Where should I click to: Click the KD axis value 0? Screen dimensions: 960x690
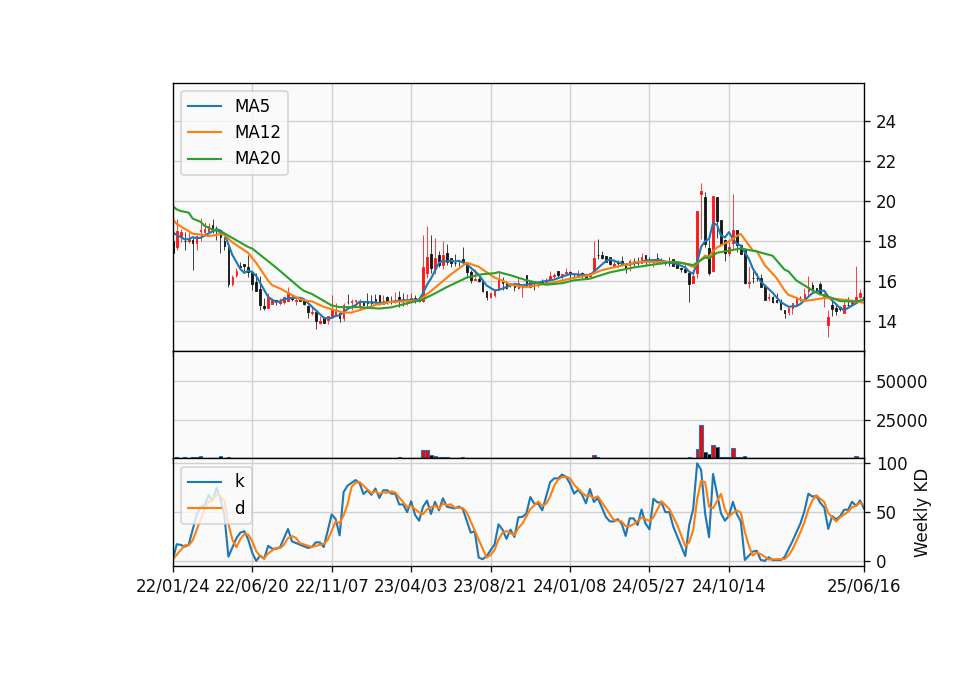point(881,562)
